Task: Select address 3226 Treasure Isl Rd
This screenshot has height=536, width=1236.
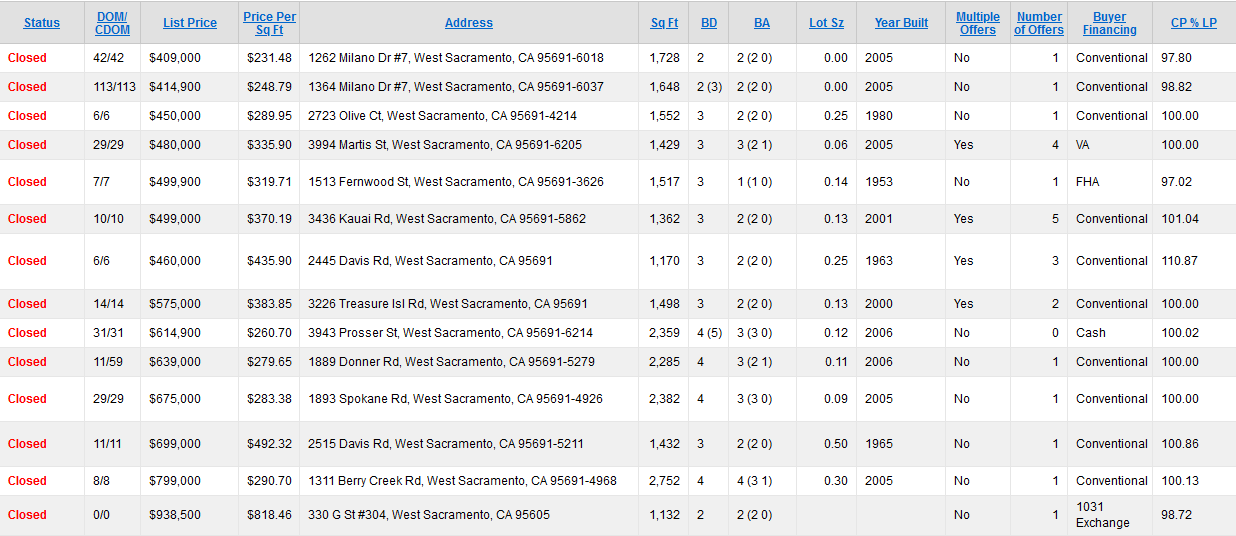Action: coord(448,304)
